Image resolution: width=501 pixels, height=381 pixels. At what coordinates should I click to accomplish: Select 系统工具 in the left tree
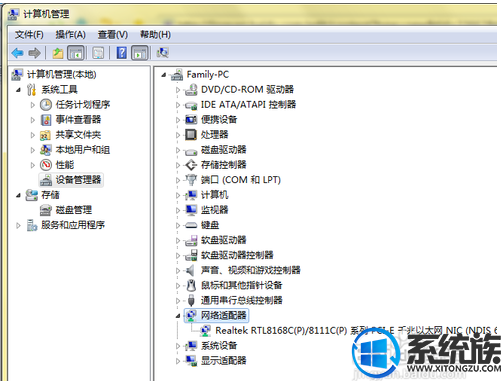tap(59, 89)
